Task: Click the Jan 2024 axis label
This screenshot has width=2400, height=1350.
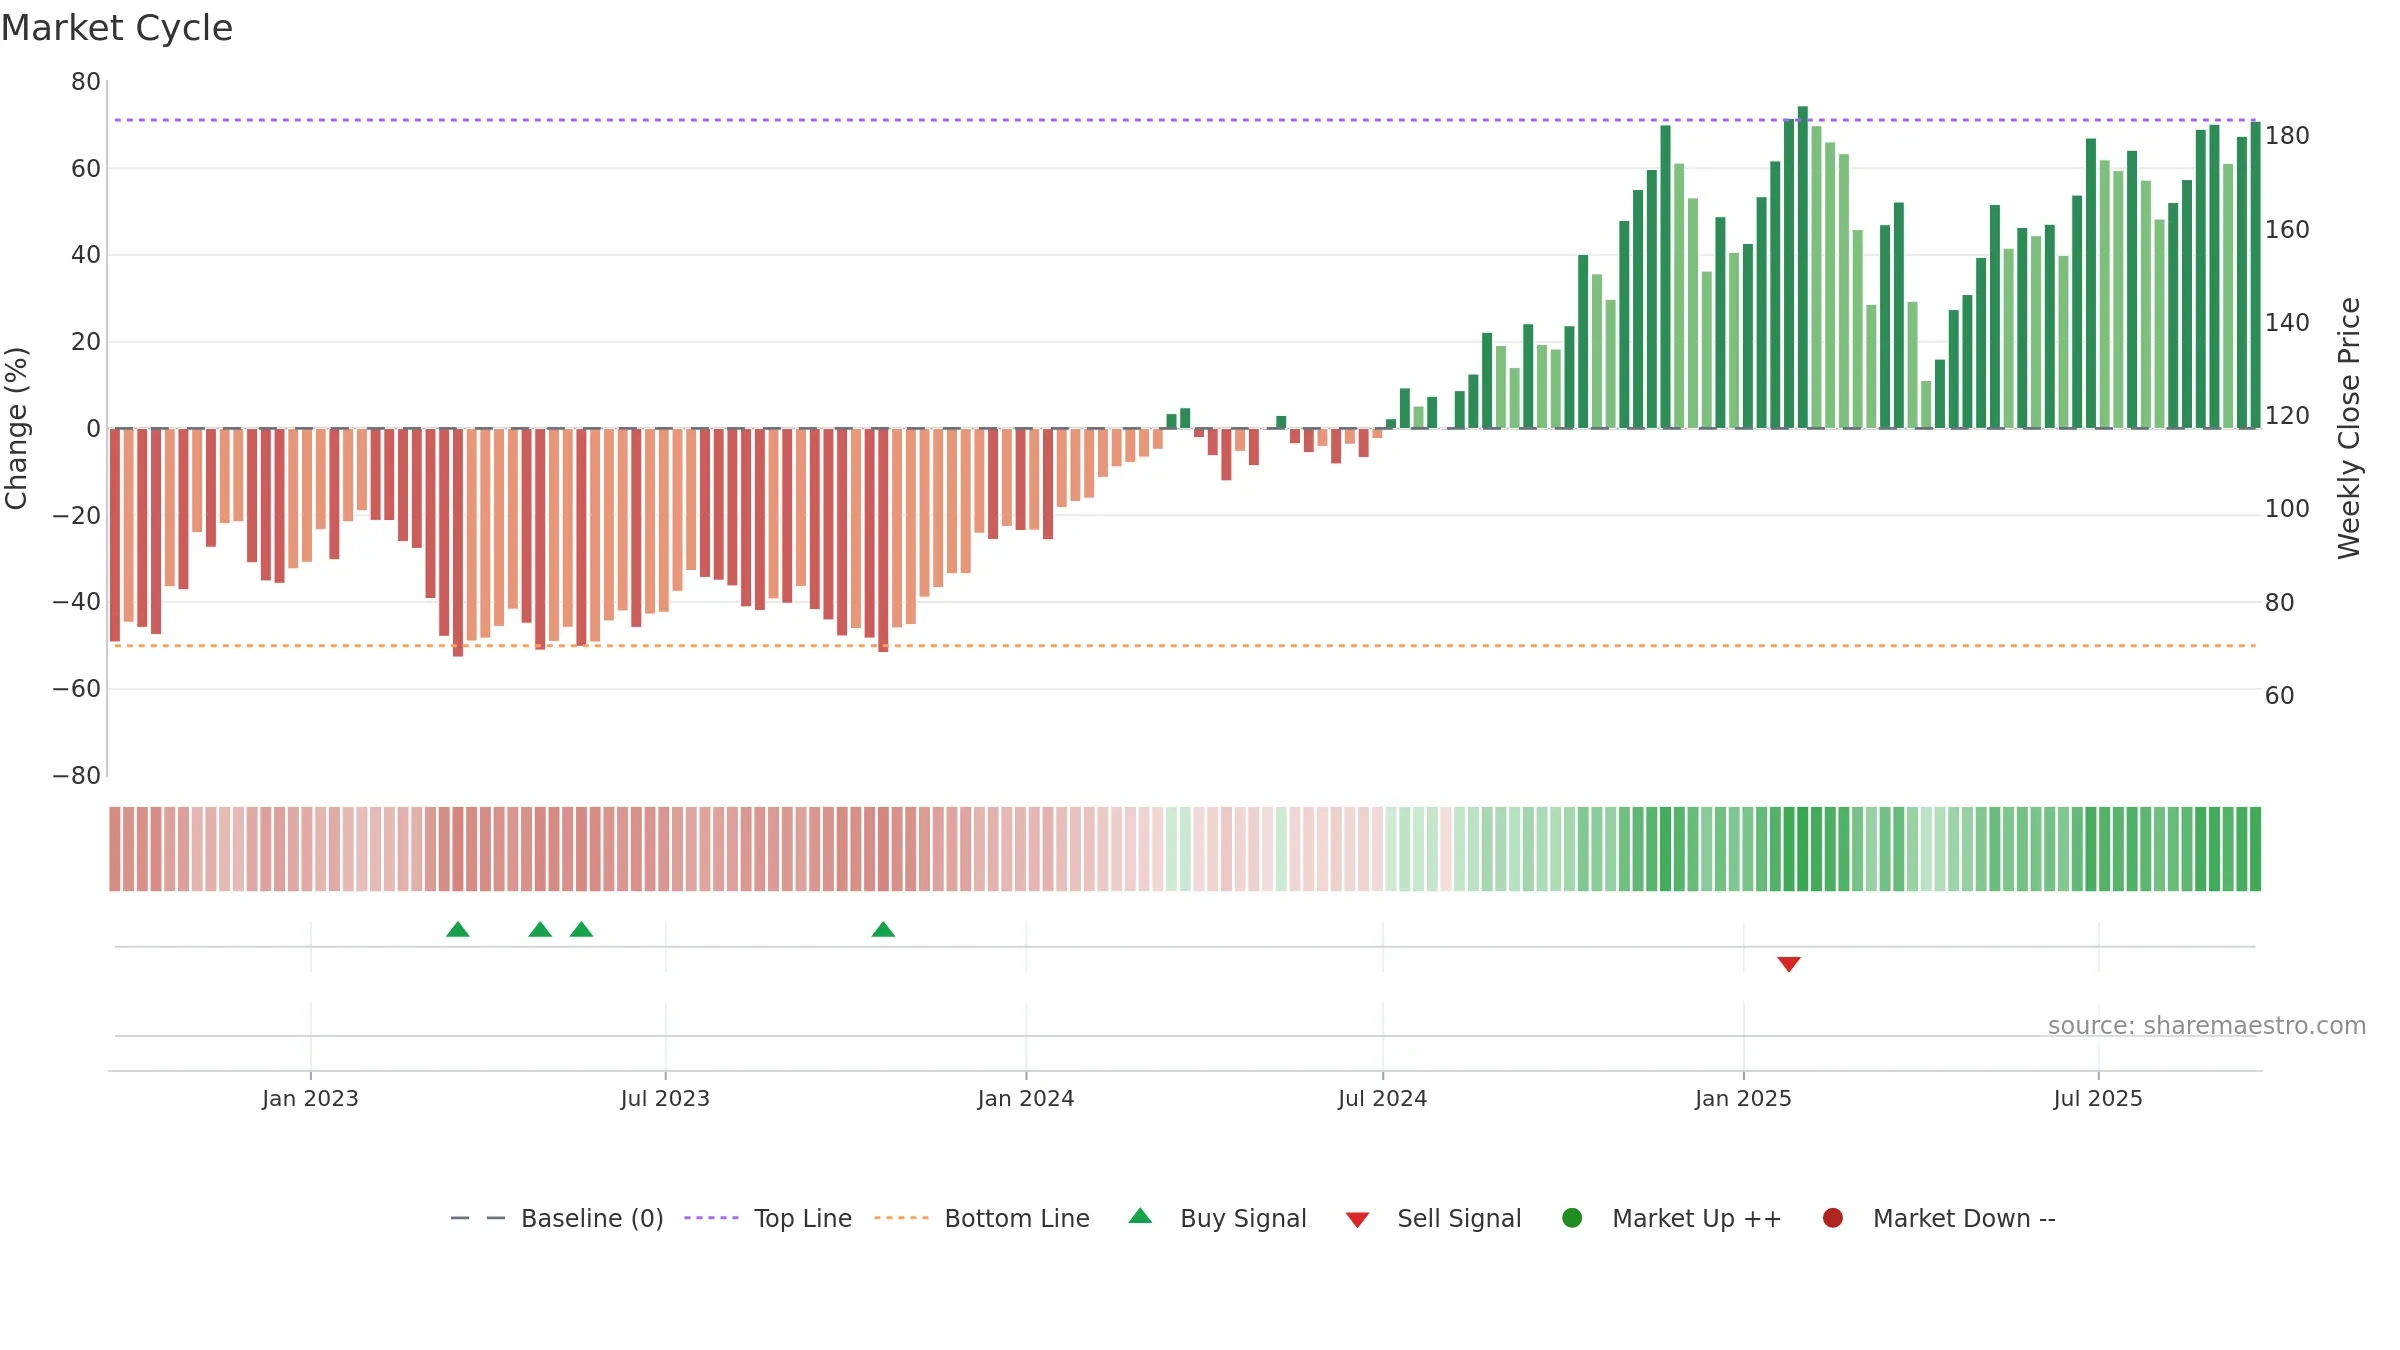Action: point(1026,1098)
